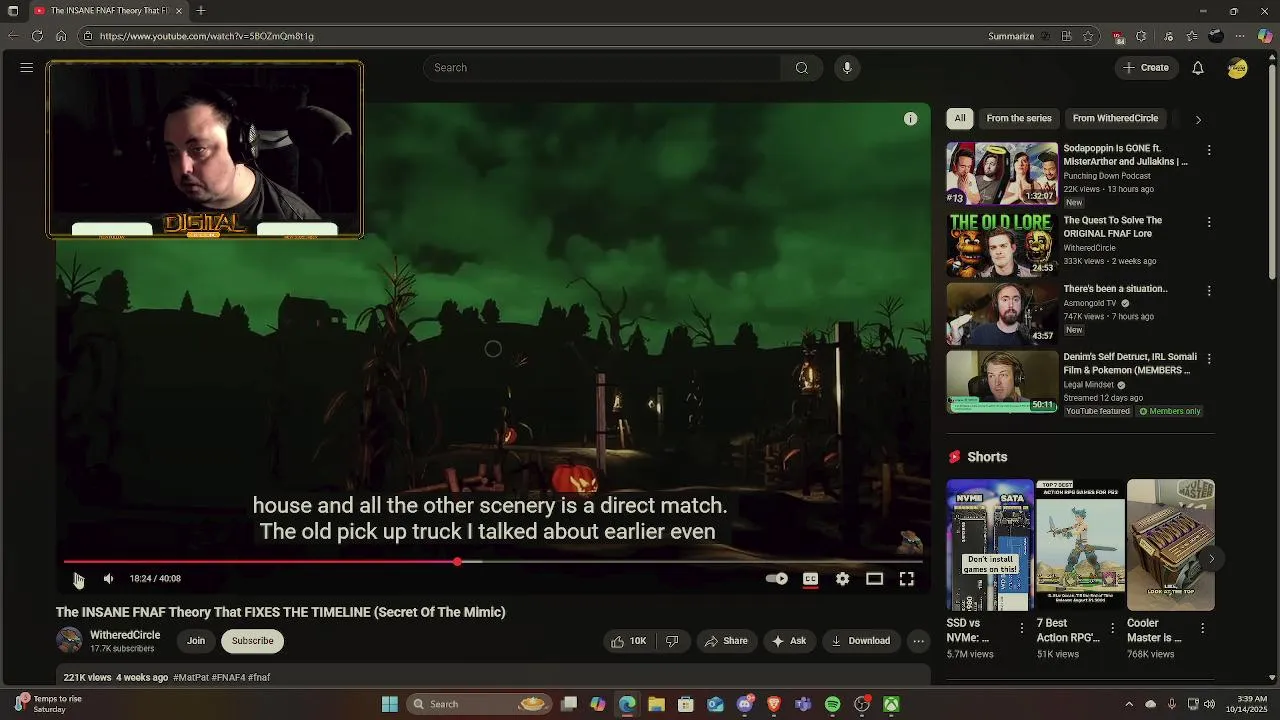Click the YouTube search field

pyautogui.click(x=602, y=68)
